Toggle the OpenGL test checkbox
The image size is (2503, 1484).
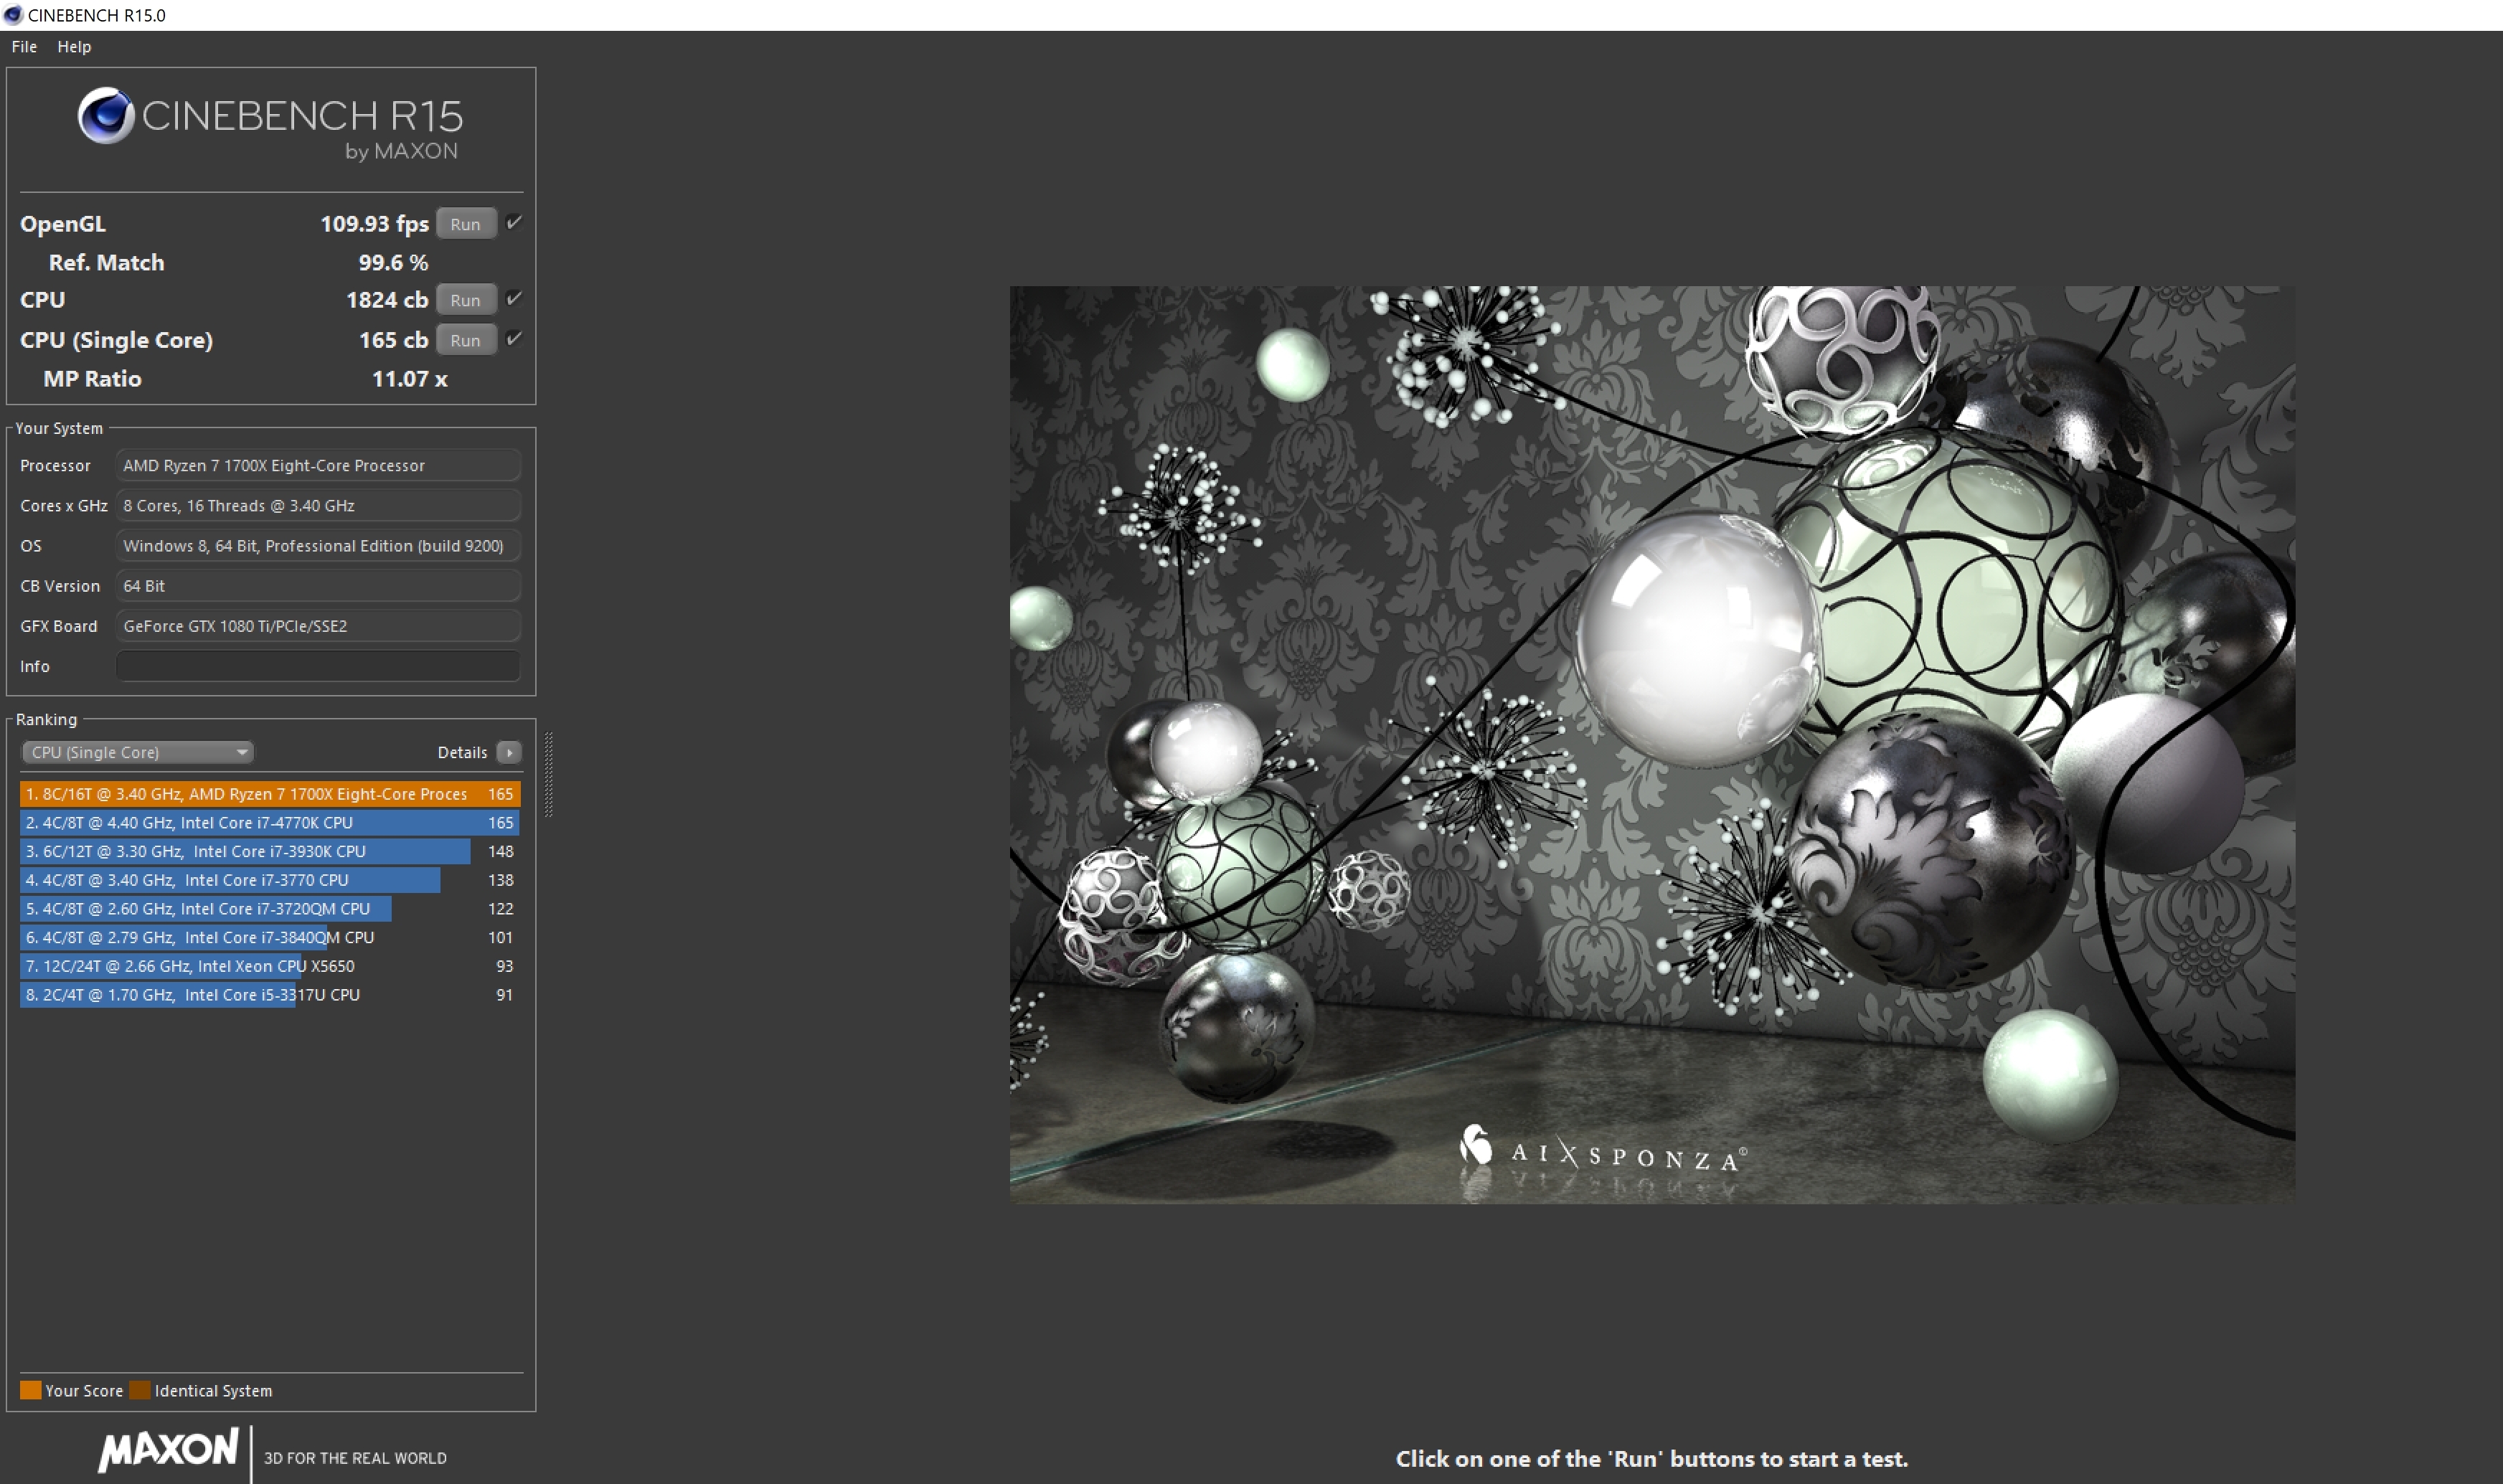point(514,223)
